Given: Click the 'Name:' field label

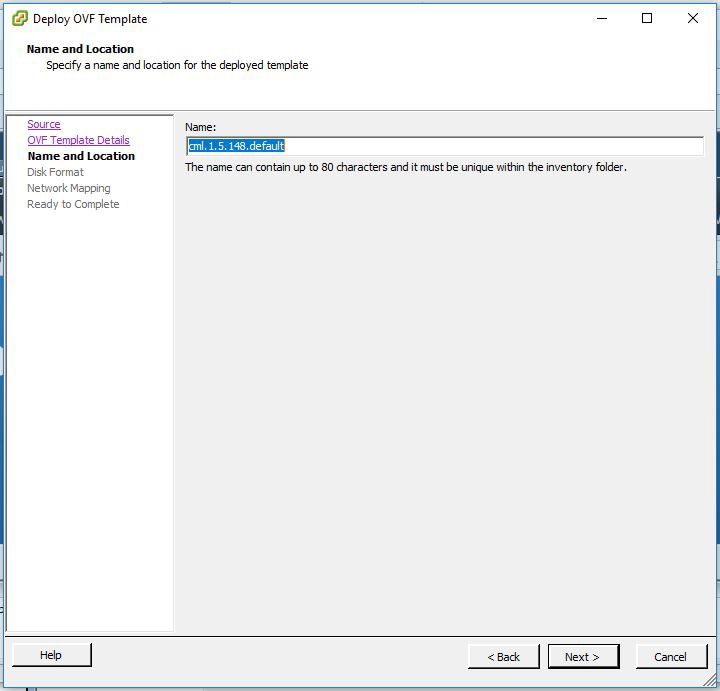Looking at the screenshot, I should click(x=201, y=127).
